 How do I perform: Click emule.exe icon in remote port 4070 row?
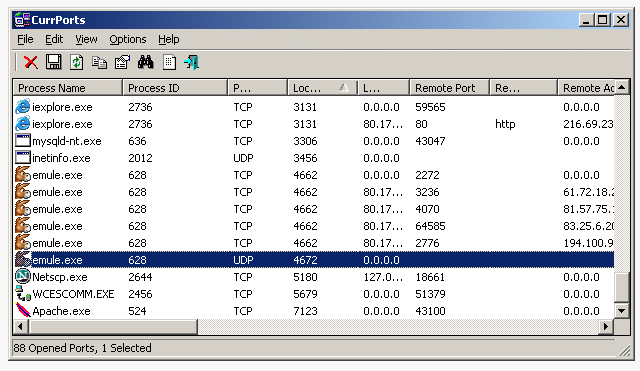(23, 209)
